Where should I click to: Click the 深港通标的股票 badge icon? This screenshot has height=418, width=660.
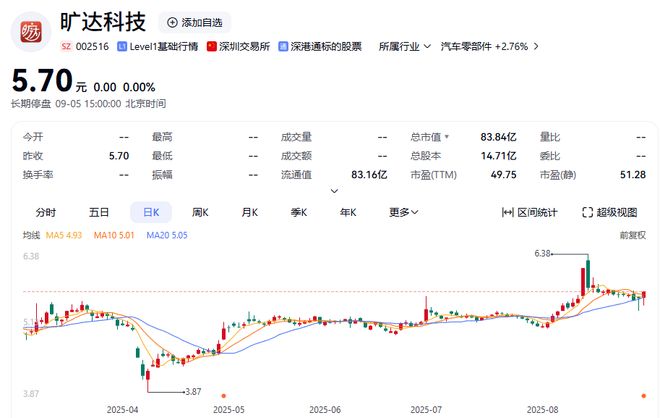click(x=283, y=46)
